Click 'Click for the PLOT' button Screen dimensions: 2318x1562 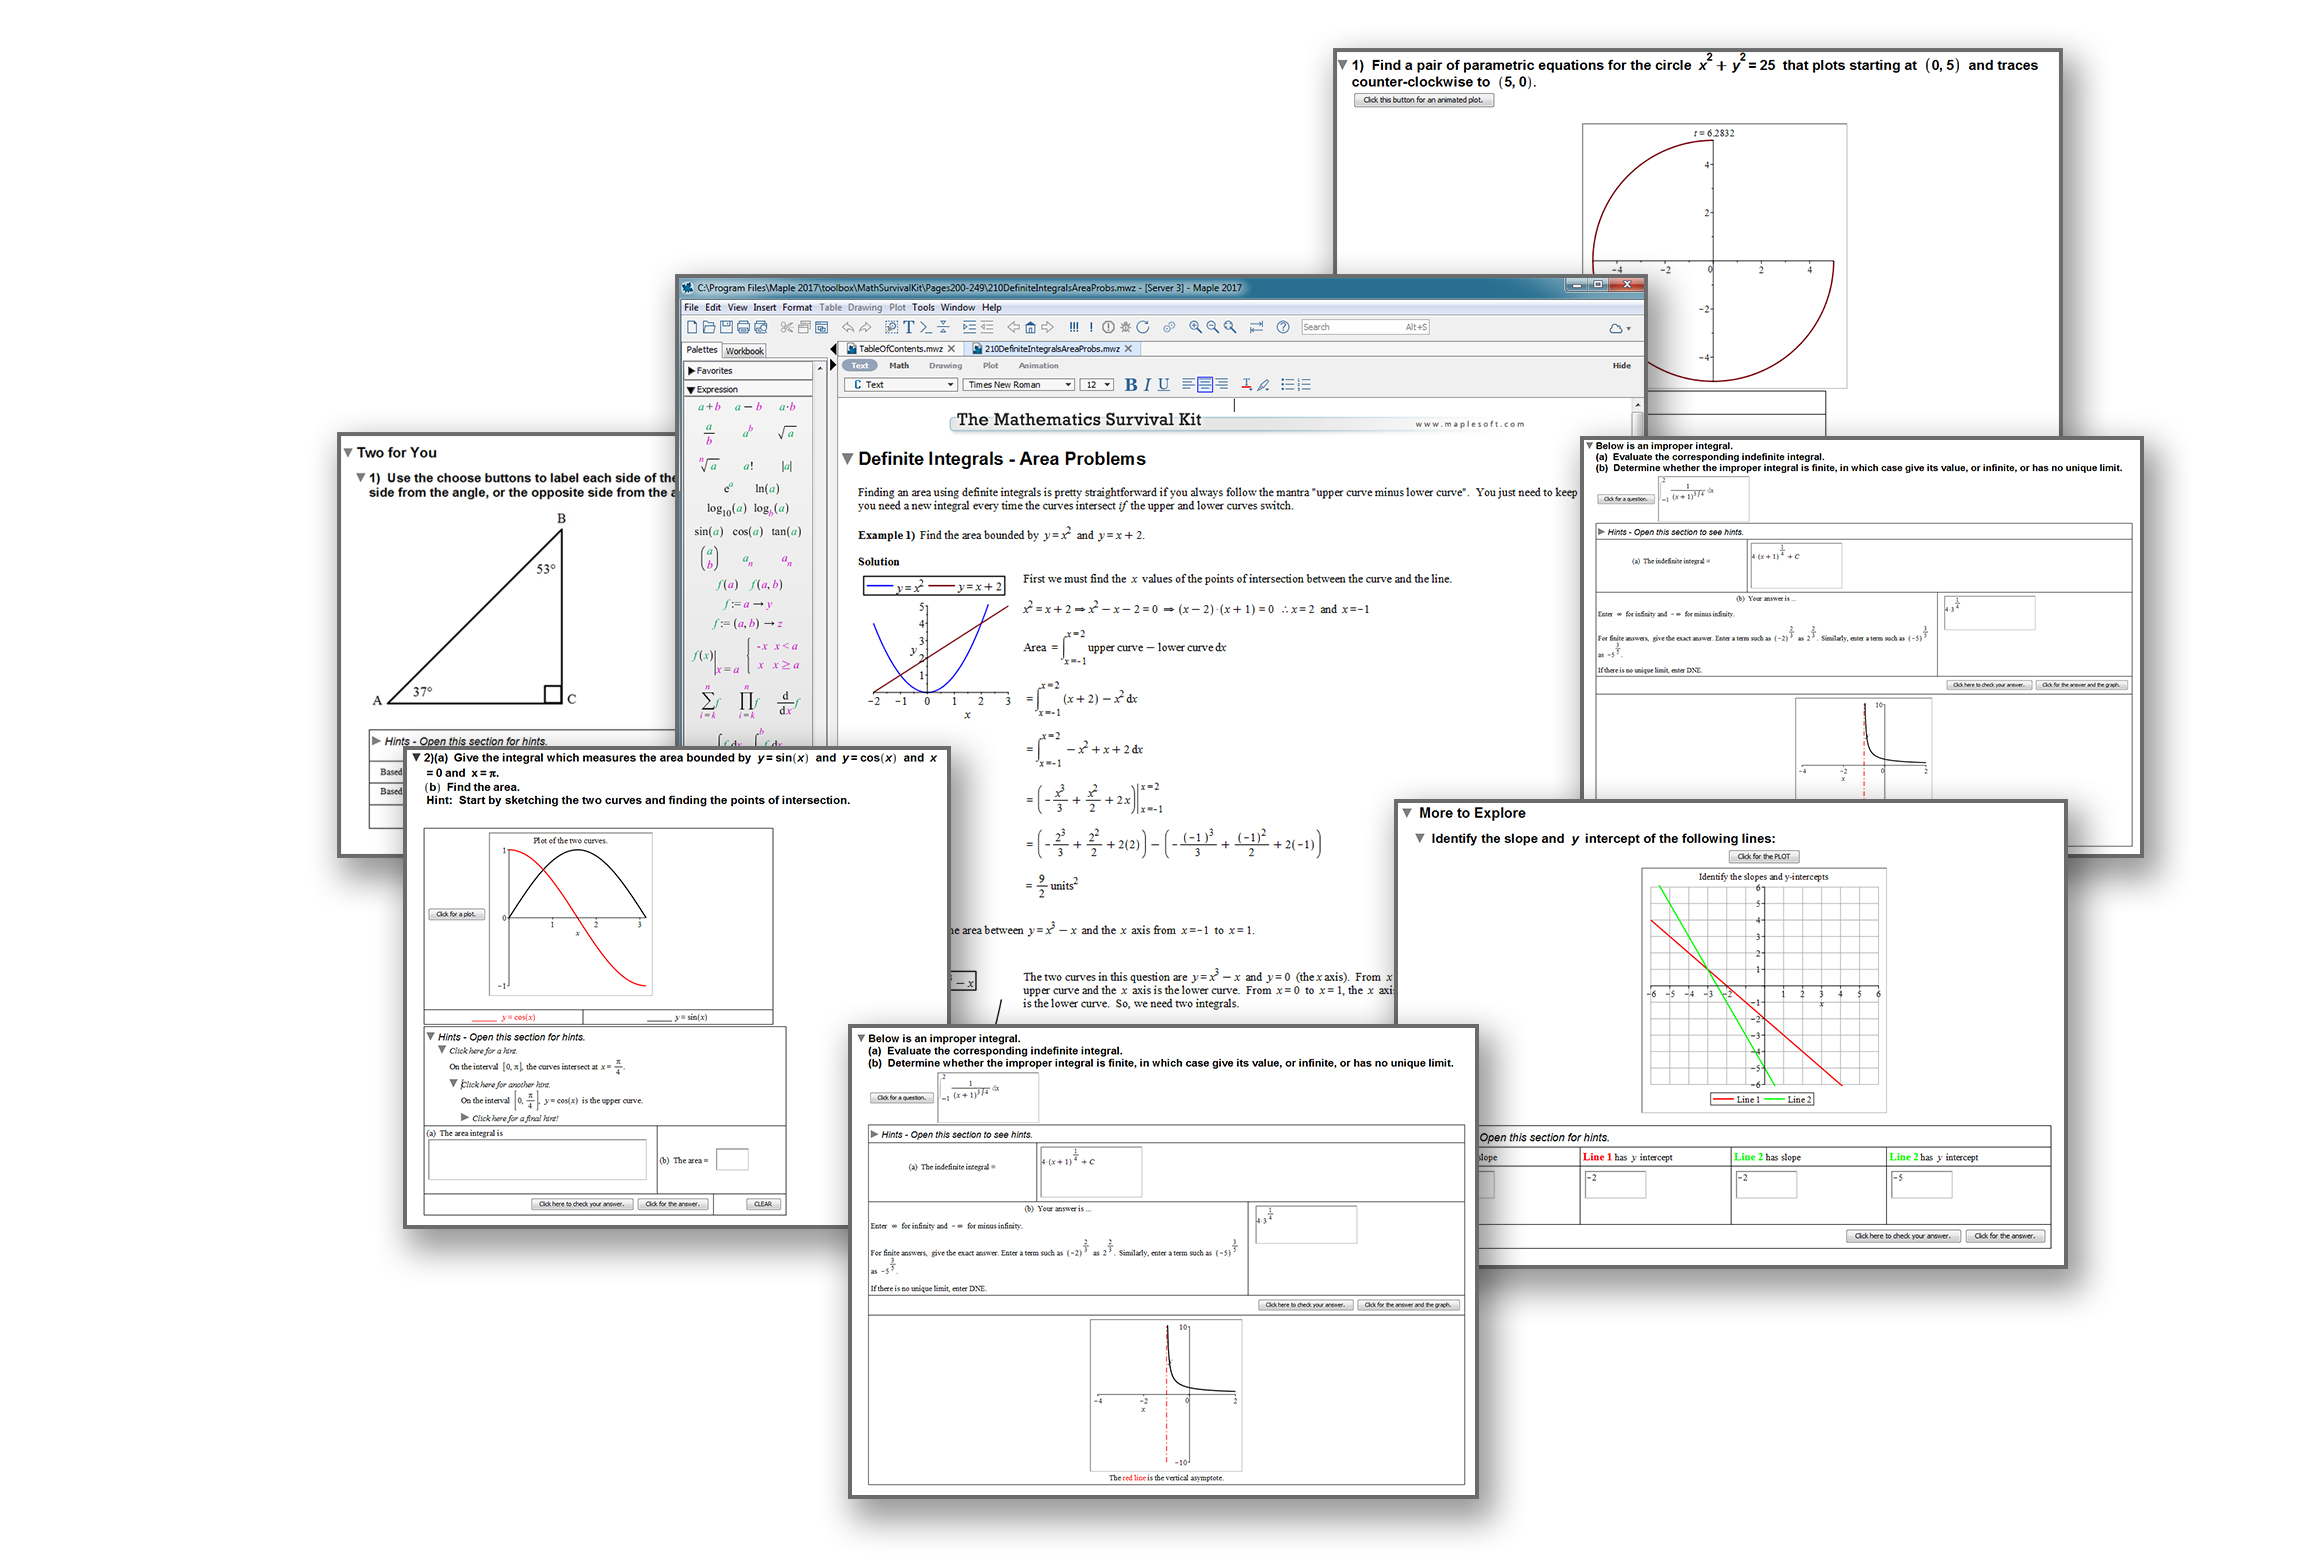[x=1763, y=857]
